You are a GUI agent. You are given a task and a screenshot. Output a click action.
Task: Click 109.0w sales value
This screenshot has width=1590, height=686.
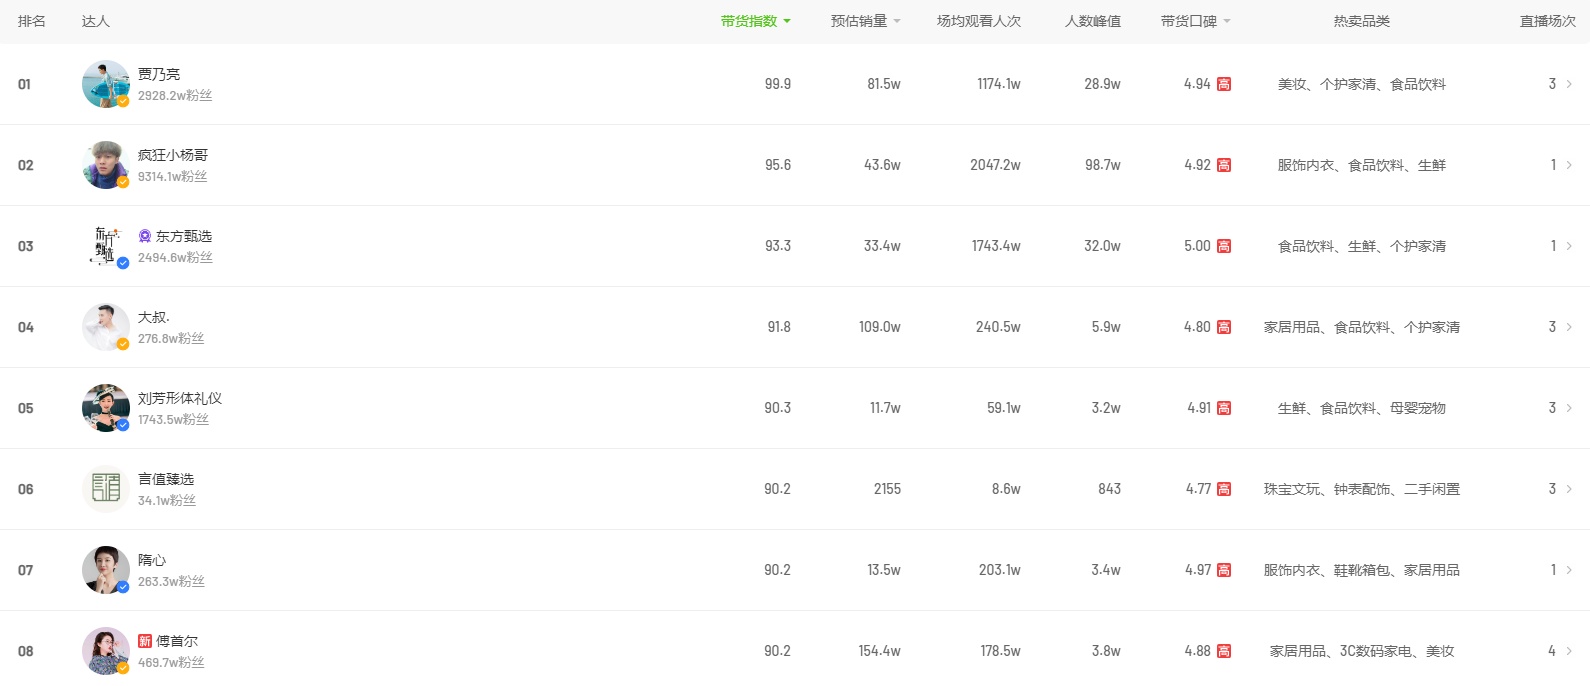pos(880,327)
